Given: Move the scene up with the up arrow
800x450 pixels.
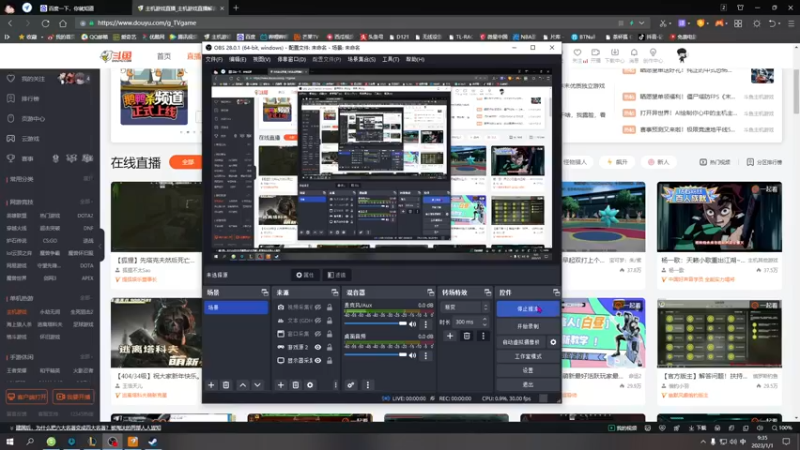Looking at the screenshot, I should [x=243, y=385].
